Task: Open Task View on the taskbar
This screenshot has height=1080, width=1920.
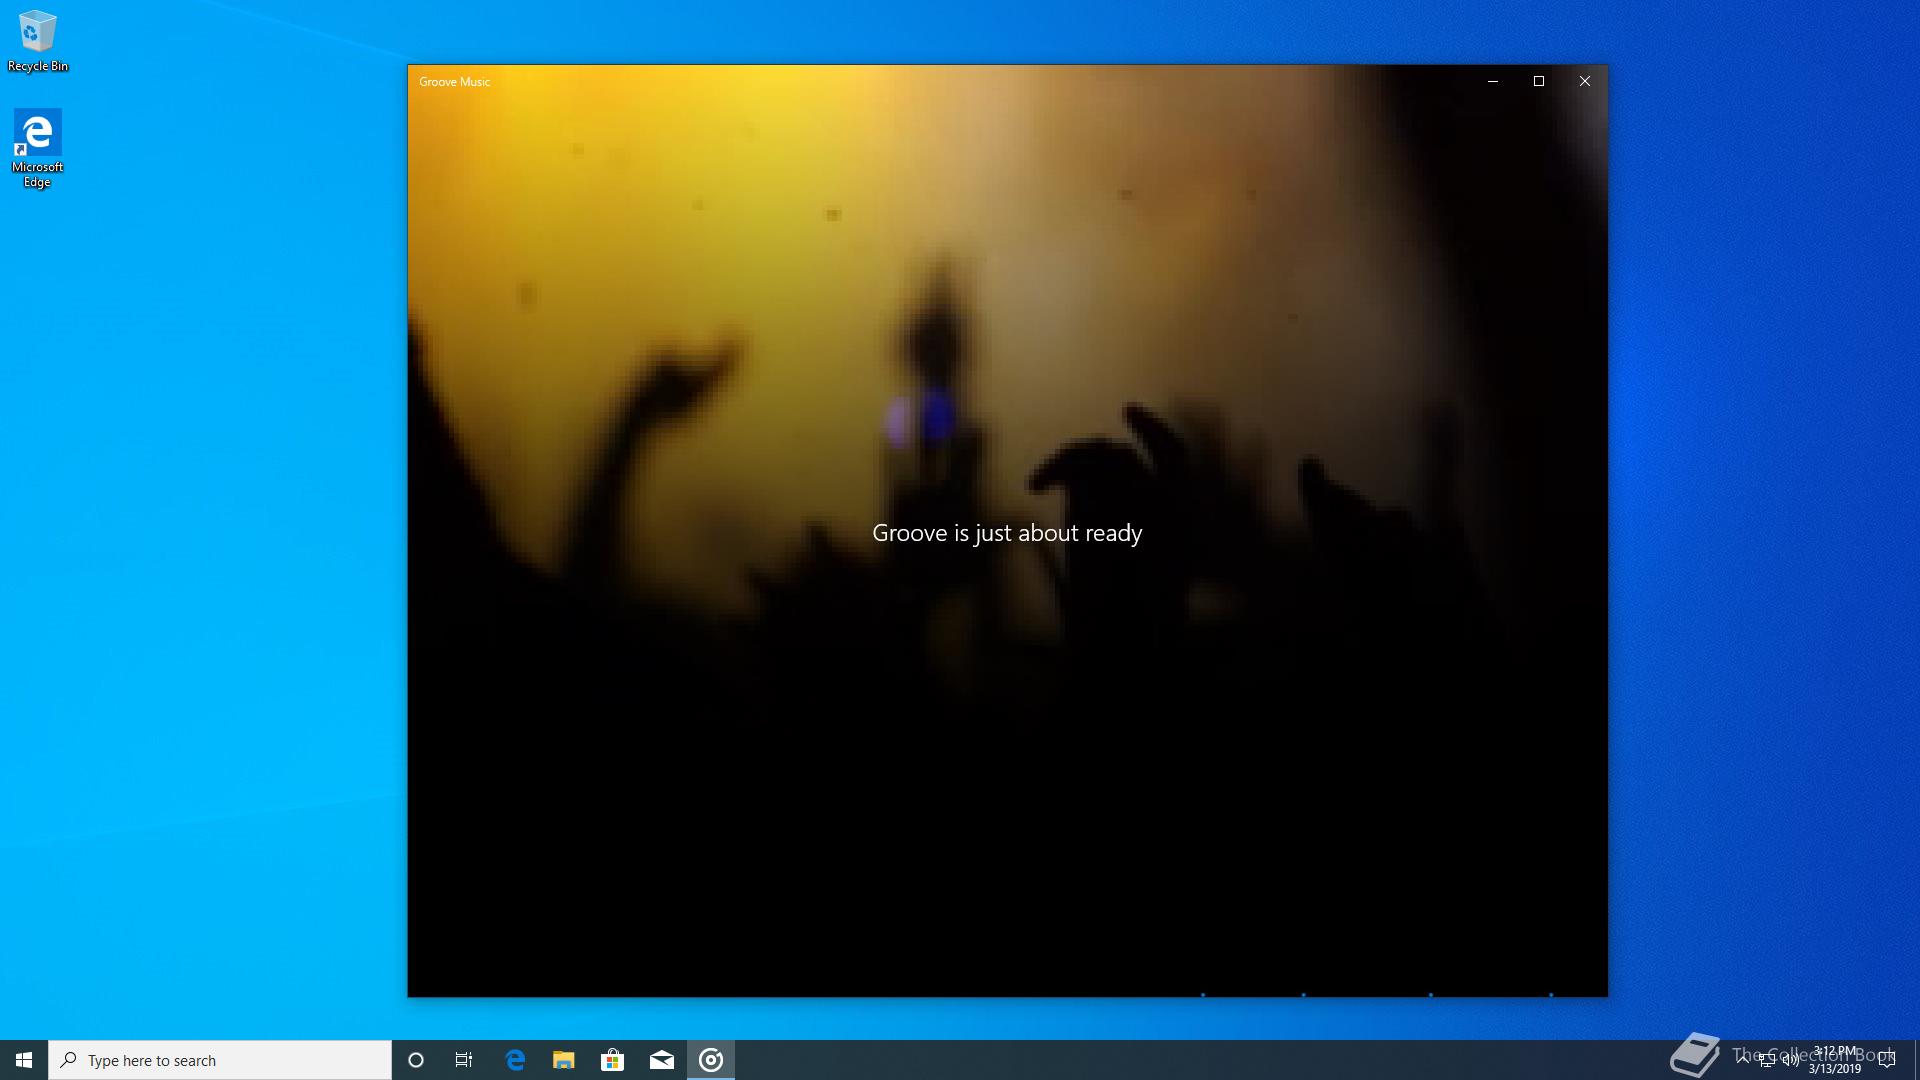Action: click(x=464, y=1060)
